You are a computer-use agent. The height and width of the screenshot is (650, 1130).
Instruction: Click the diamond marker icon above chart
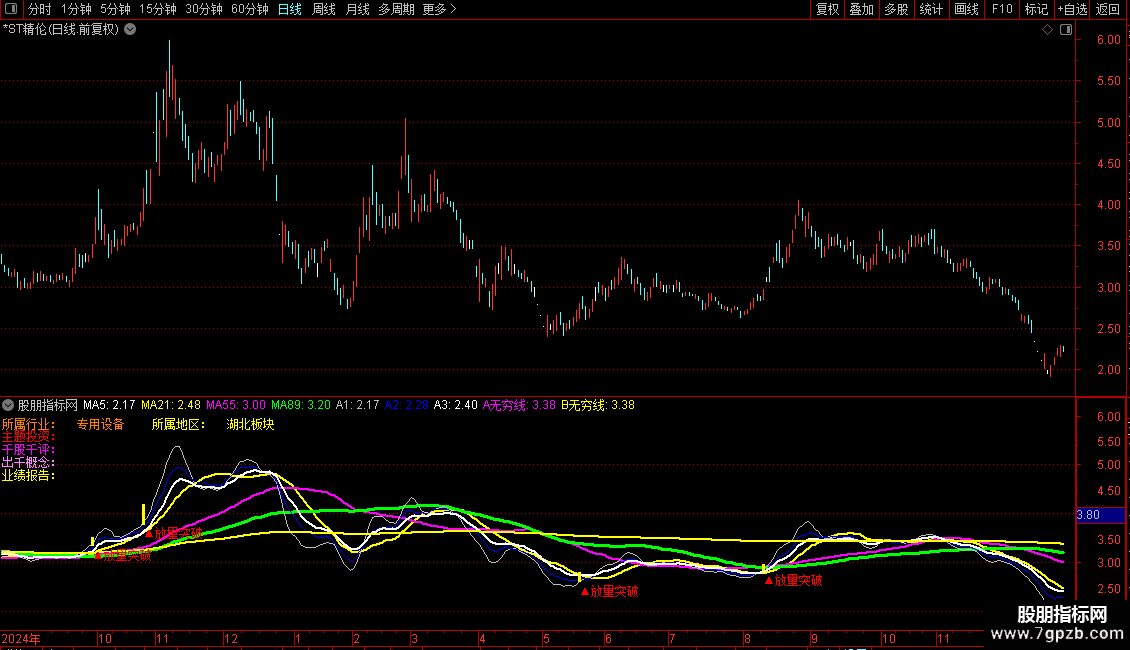[x=1047, y=30]
